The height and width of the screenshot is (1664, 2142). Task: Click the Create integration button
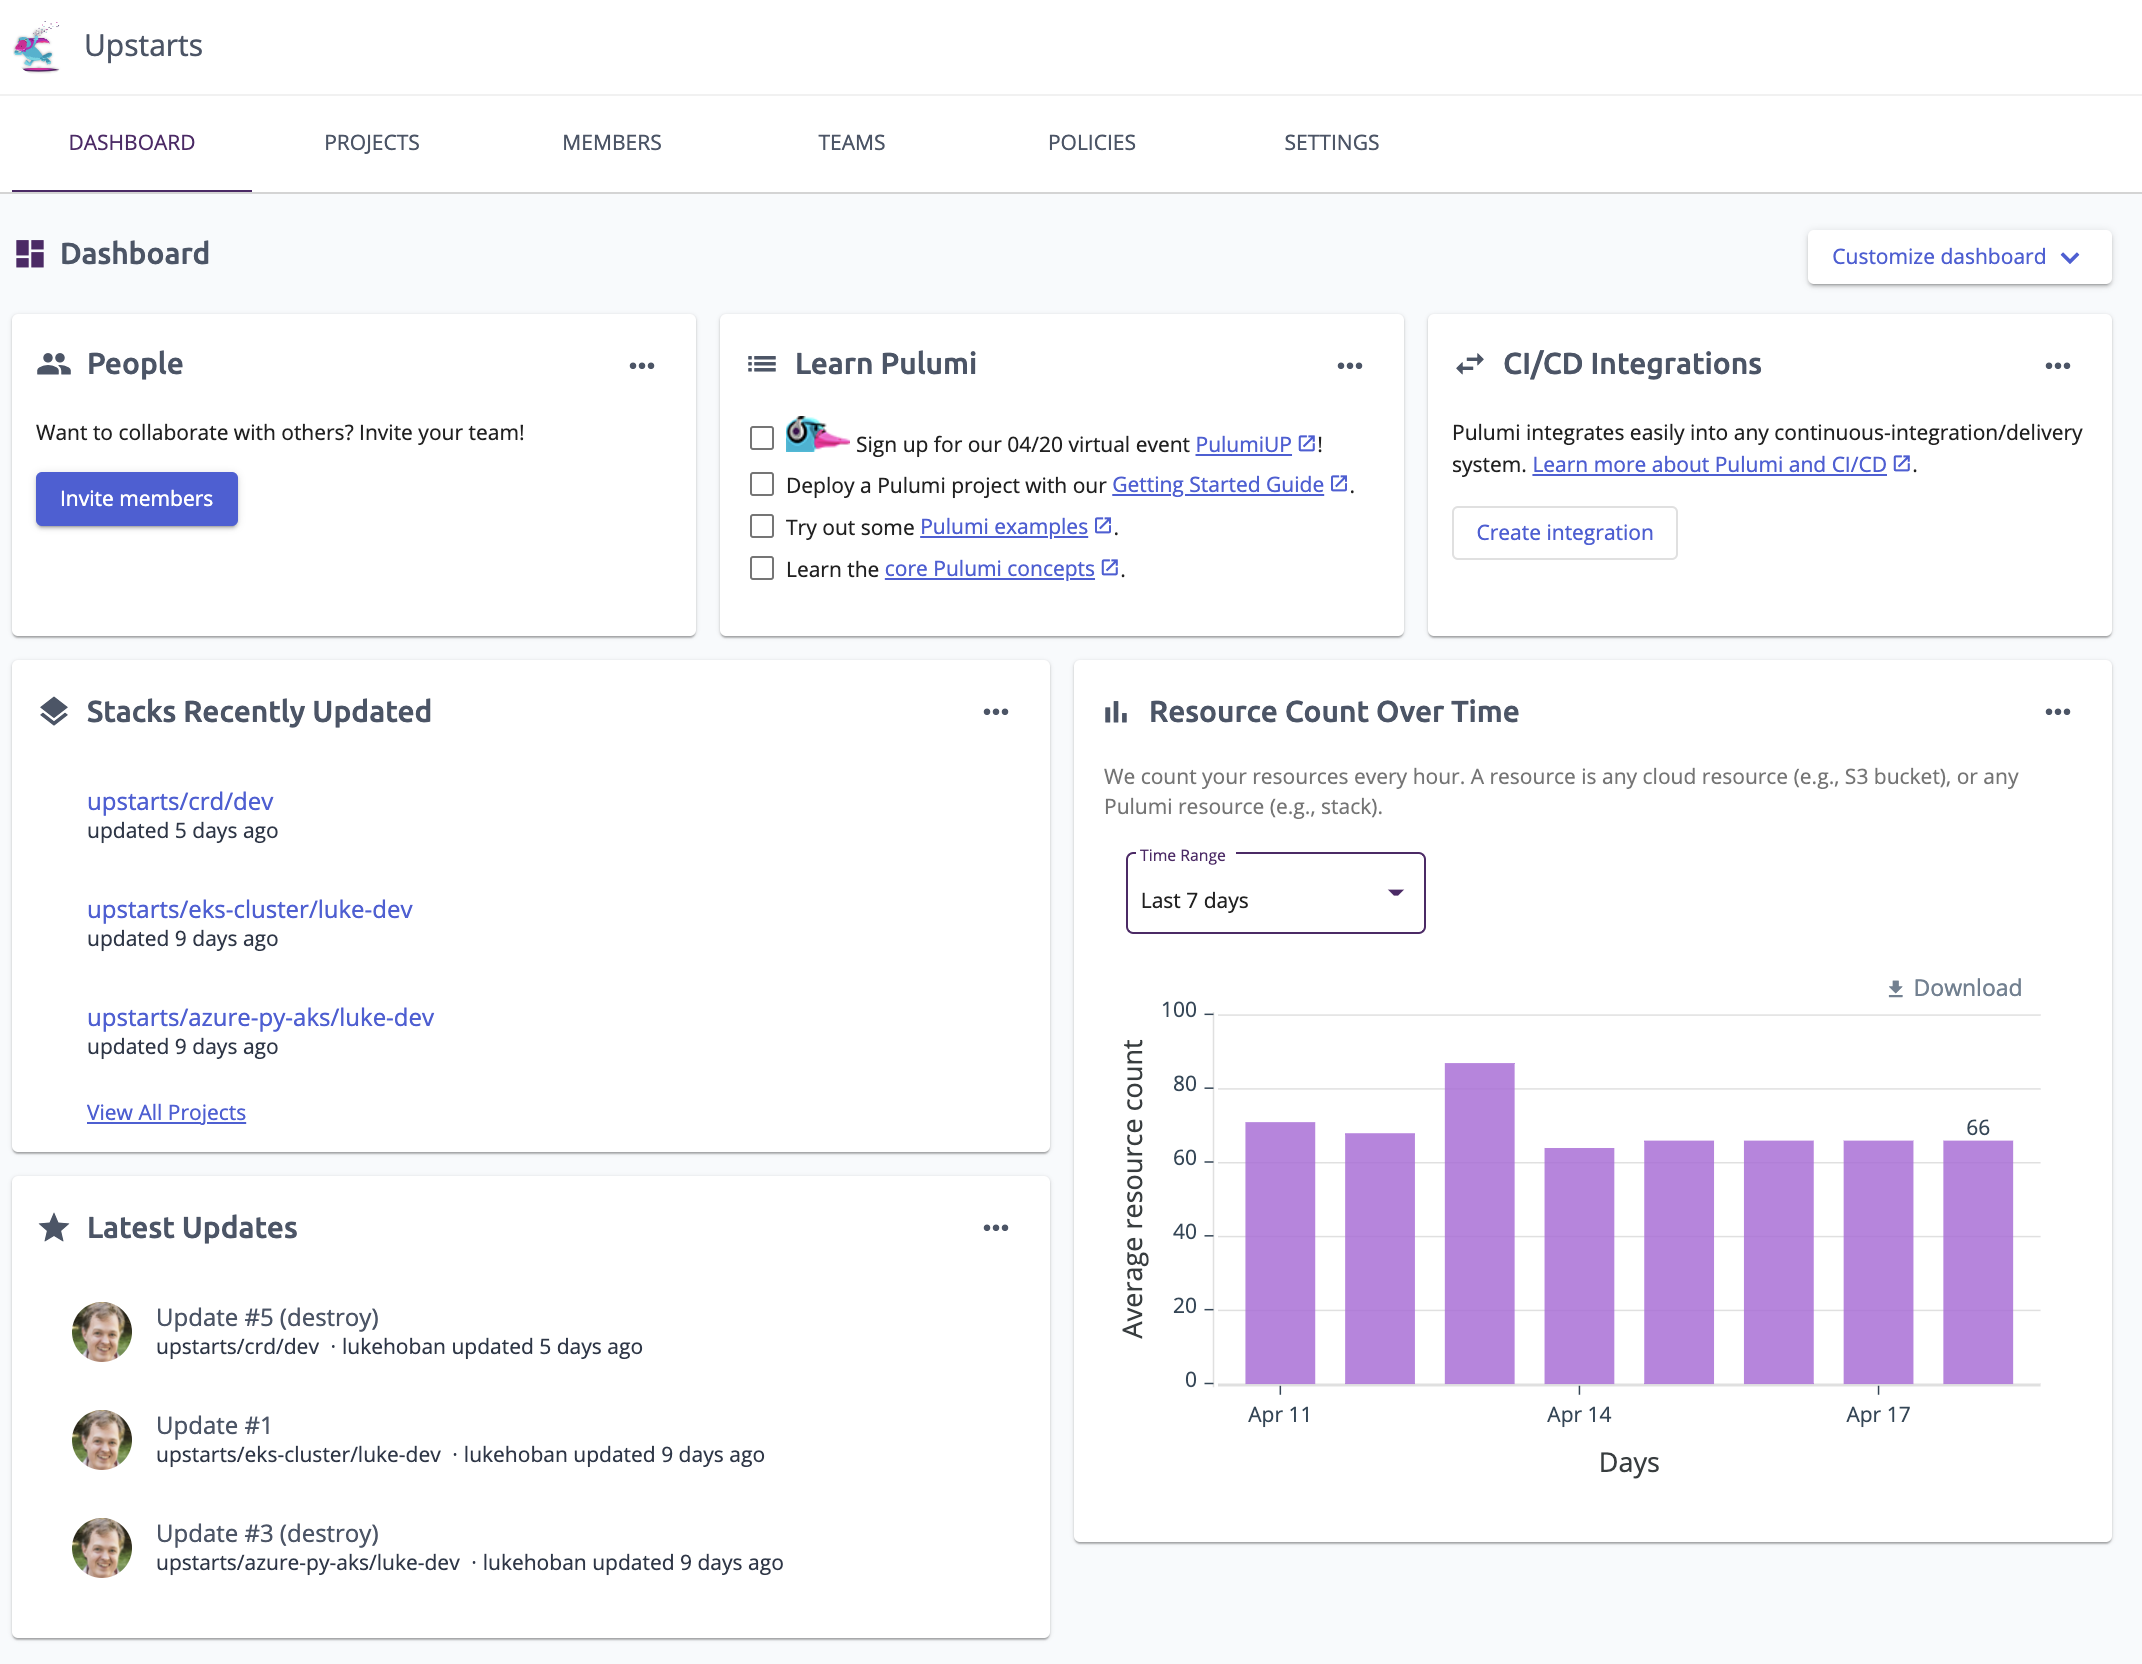(x=1565, y=533)
